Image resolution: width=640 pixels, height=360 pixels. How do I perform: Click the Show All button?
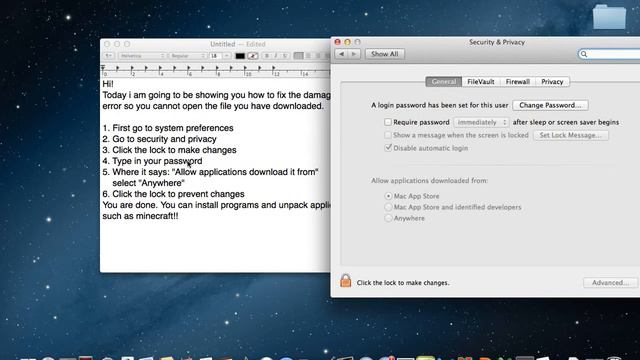(x=384, y=54)
